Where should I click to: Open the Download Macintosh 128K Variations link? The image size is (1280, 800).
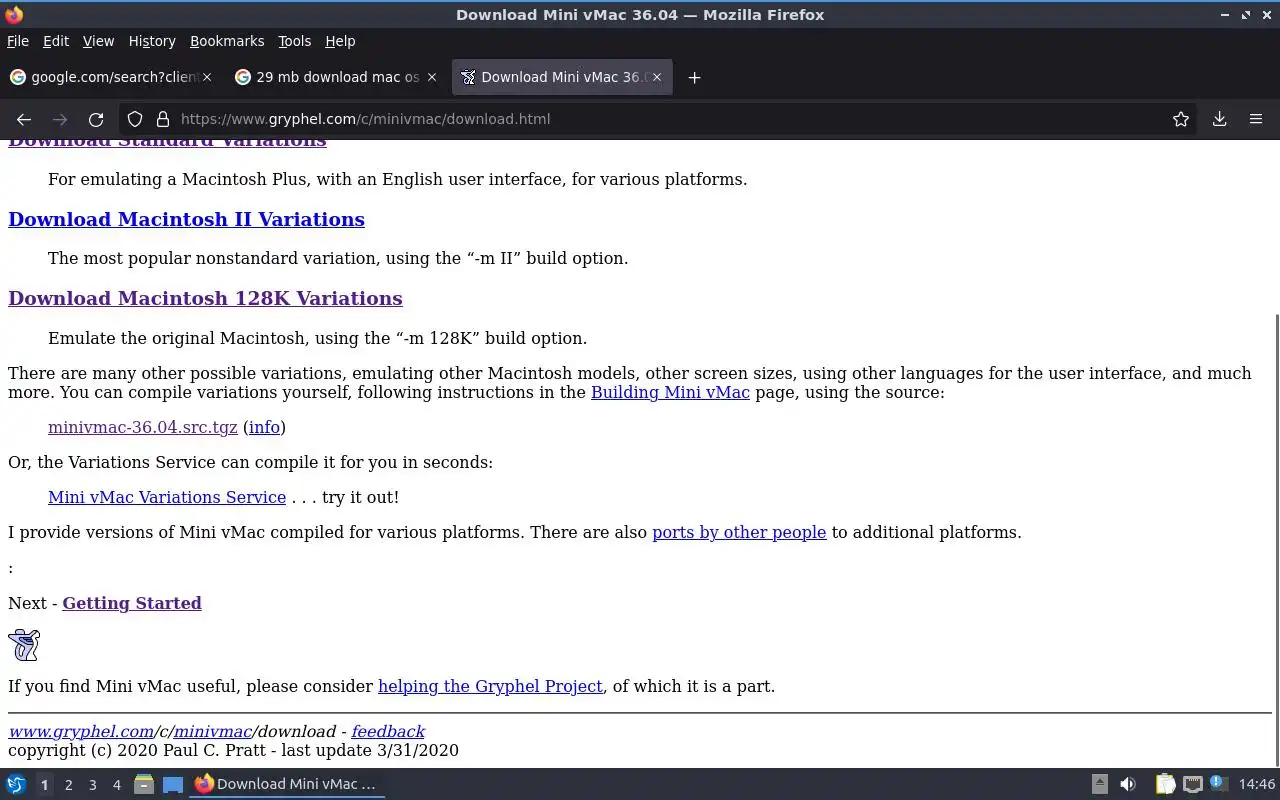[x=205, y=298]
